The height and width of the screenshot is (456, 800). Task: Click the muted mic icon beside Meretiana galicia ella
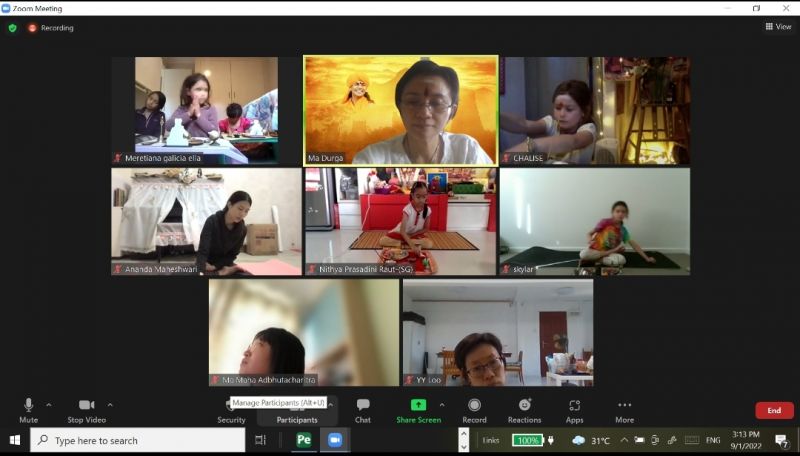click(x=118, y=158)
